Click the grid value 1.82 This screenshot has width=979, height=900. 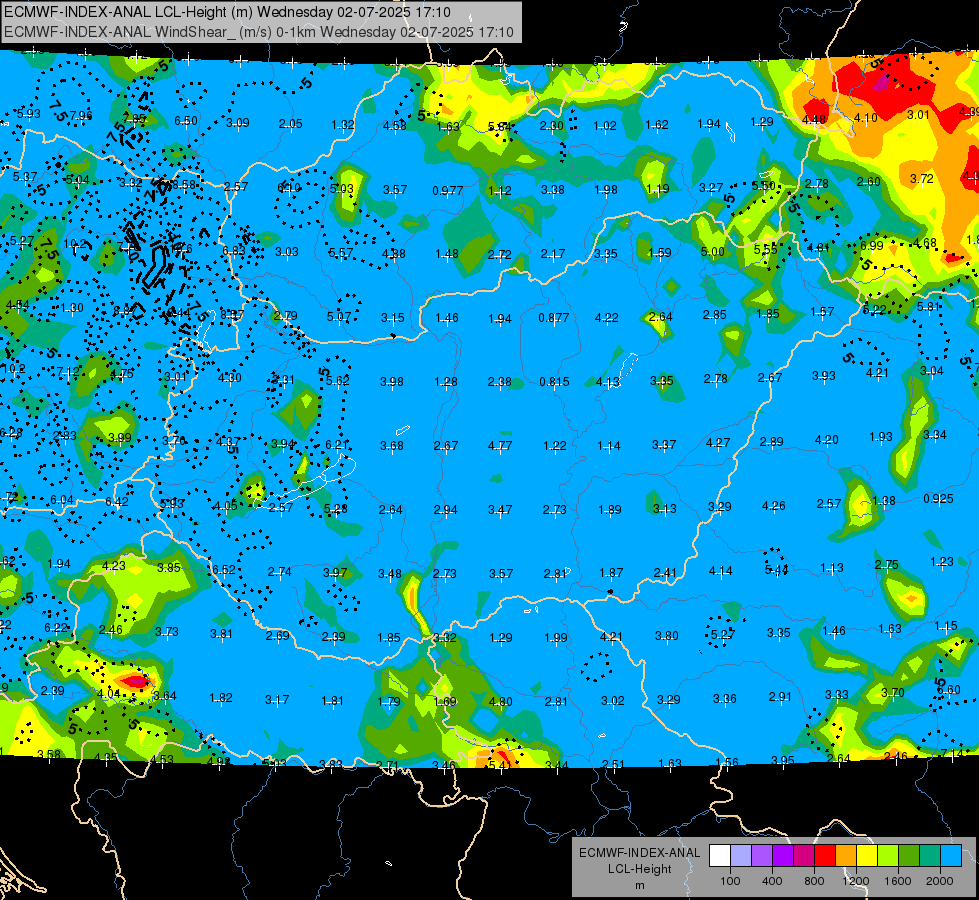tap(220, 698)
